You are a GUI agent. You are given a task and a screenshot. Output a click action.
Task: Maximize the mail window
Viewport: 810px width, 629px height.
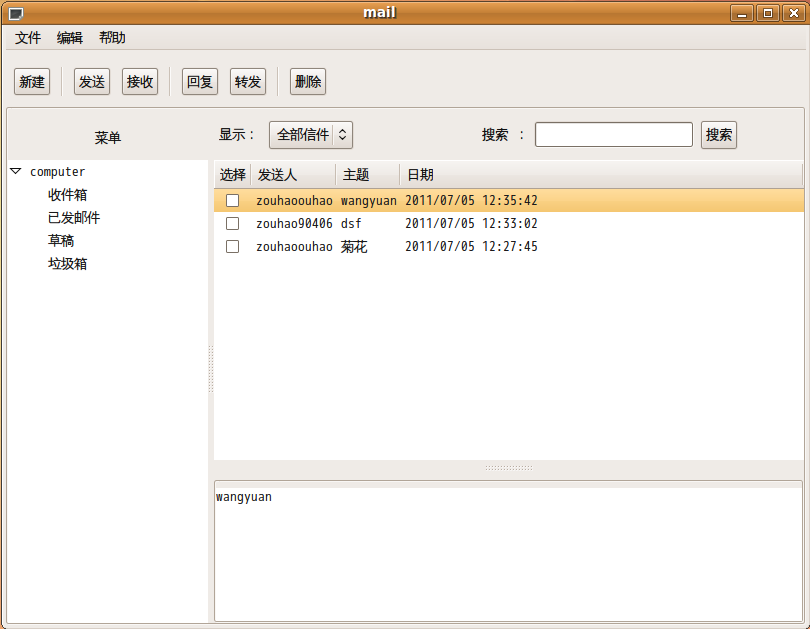(768, 13)
